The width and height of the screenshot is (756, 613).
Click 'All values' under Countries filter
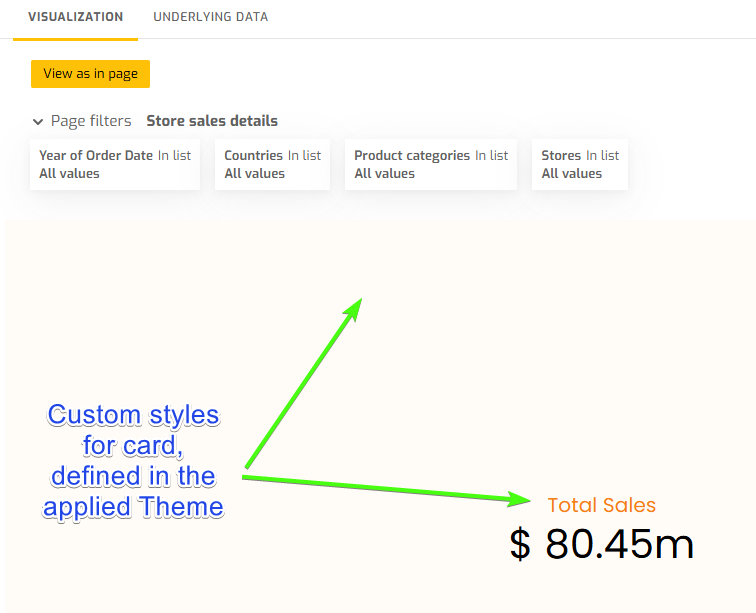[x=255, y=174]
